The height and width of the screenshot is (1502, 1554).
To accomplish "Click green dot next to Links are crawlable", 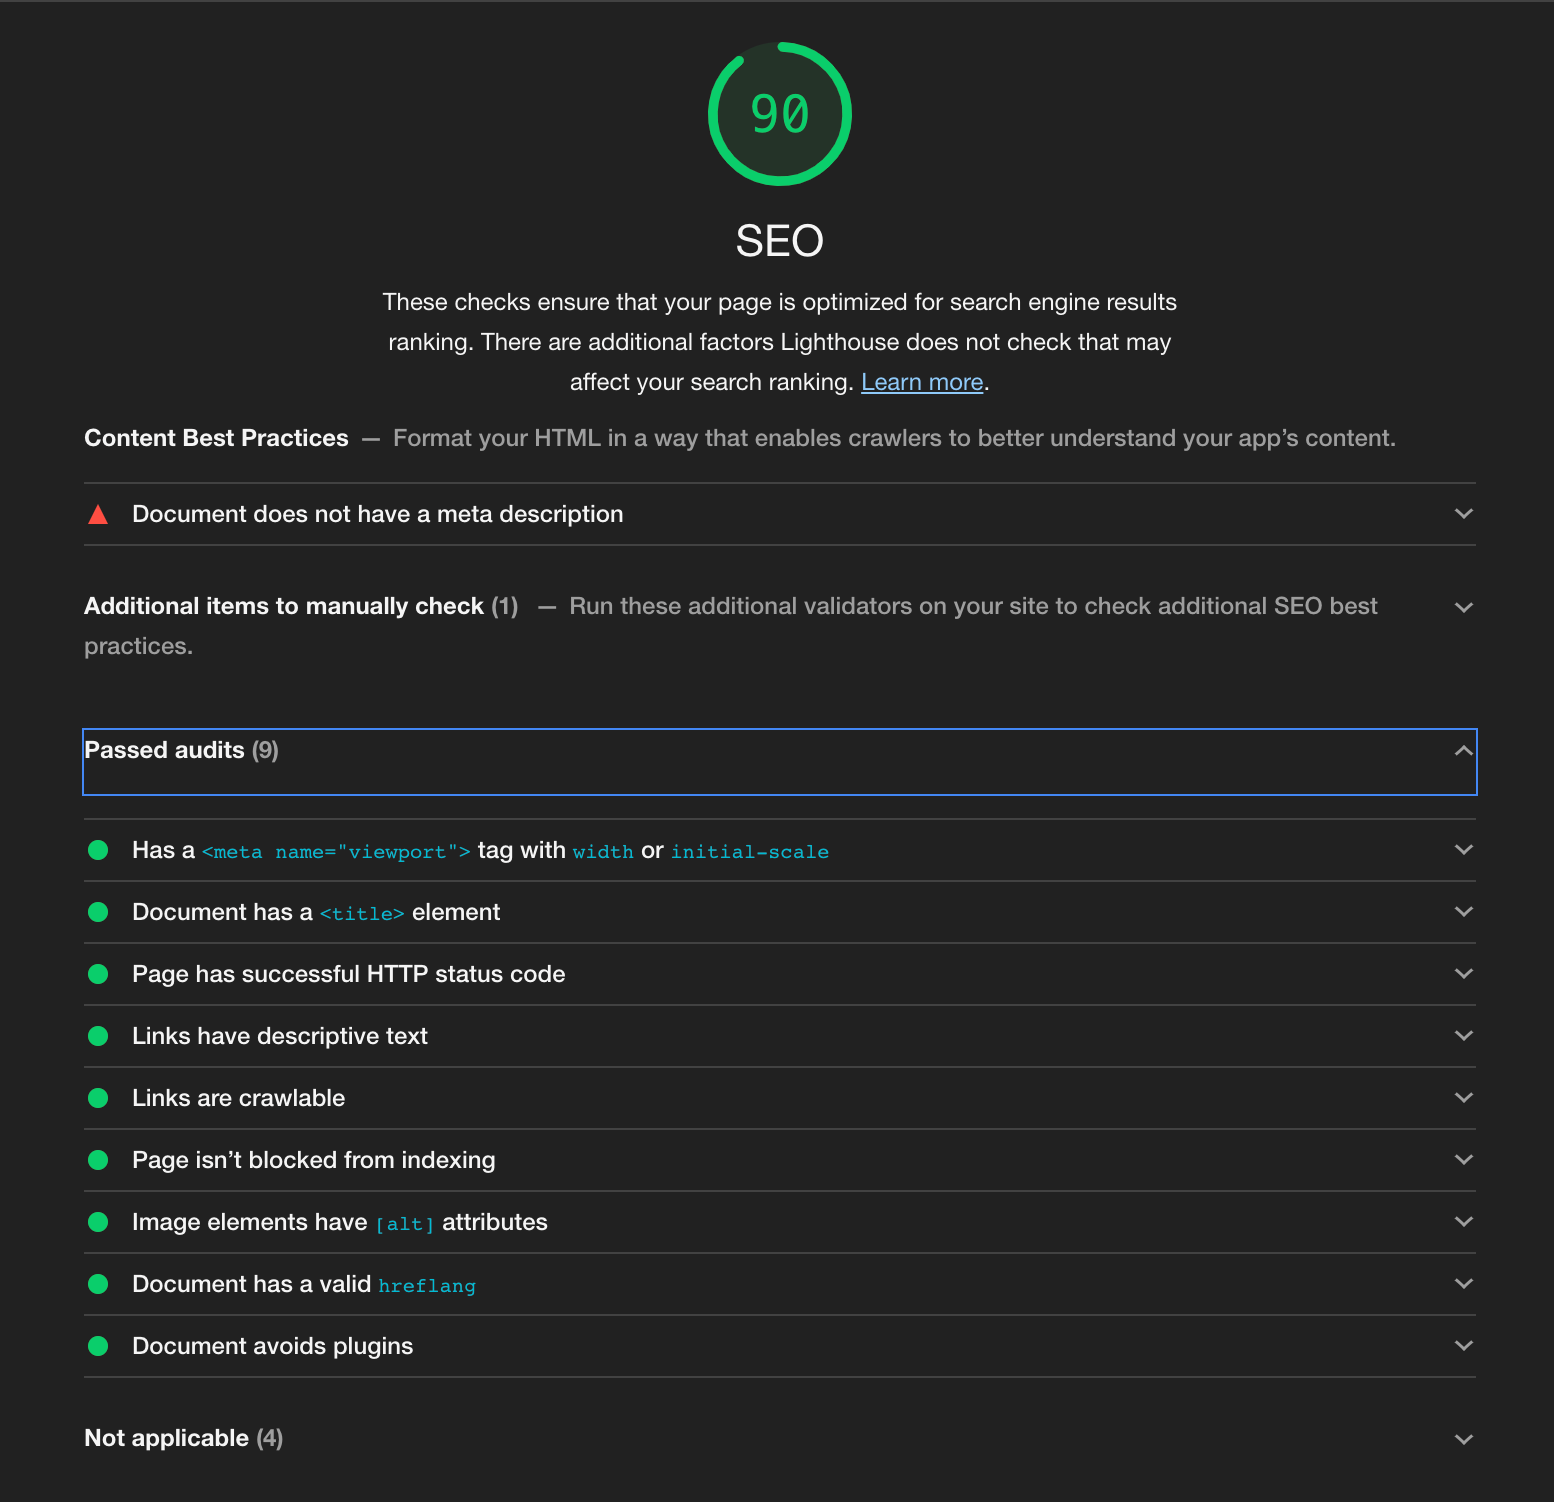I will pos(98,1098).
